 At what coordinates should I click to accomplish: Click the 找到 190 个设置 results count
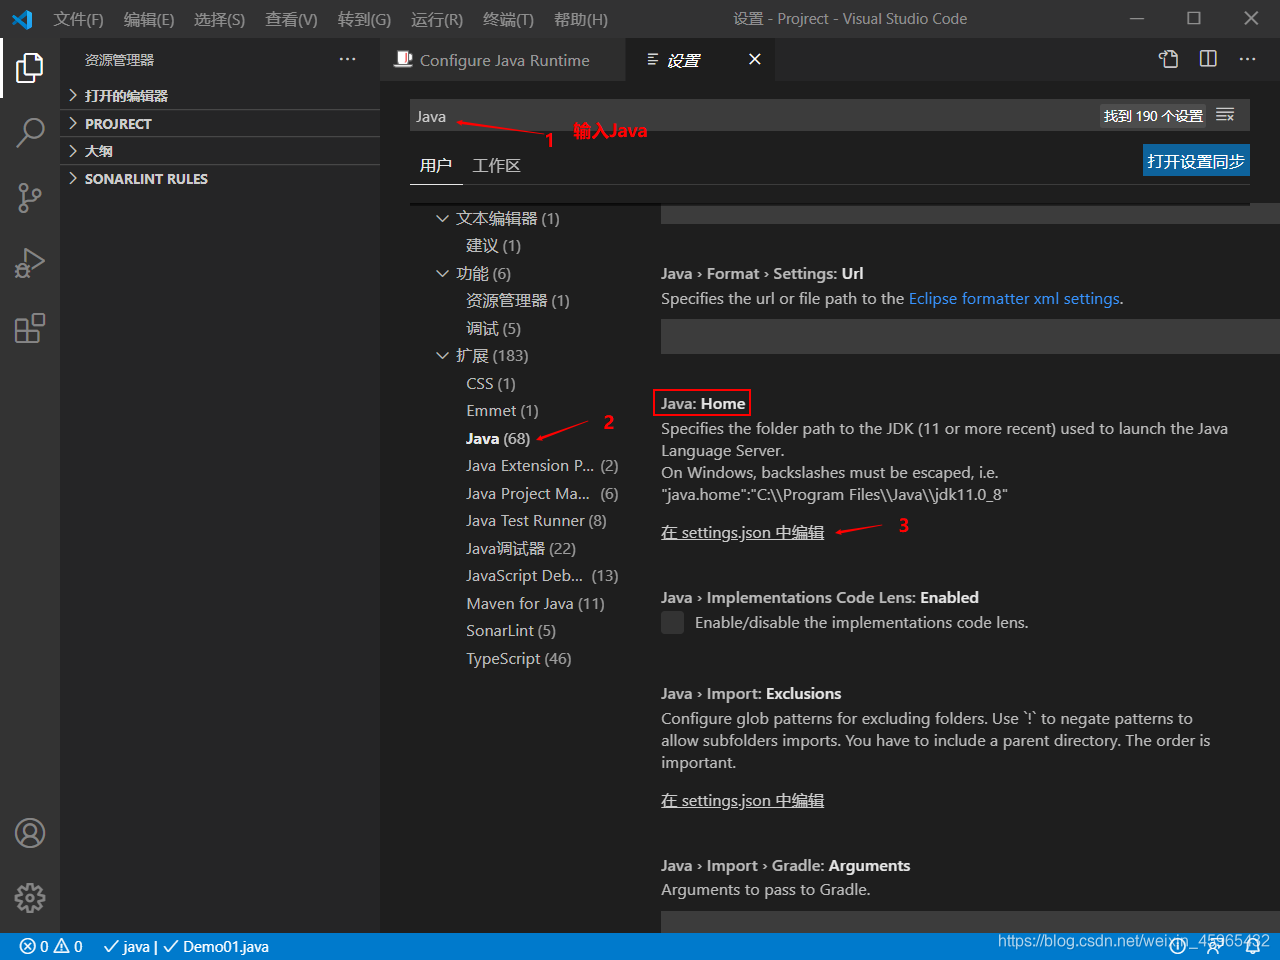click(x=1153, y=116)
